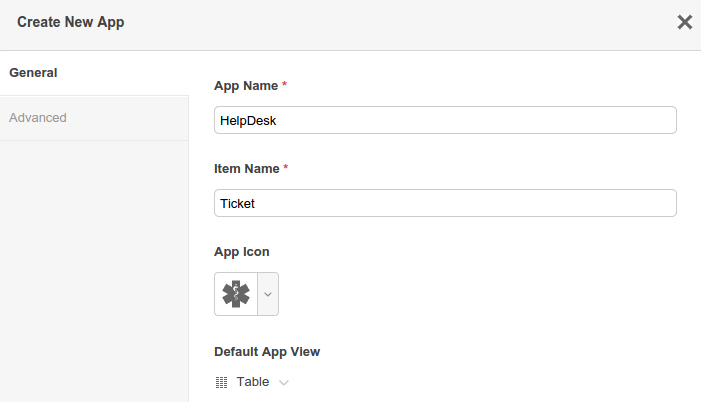
Task: Click the App Name input field
Action: (x=445, y=120)
